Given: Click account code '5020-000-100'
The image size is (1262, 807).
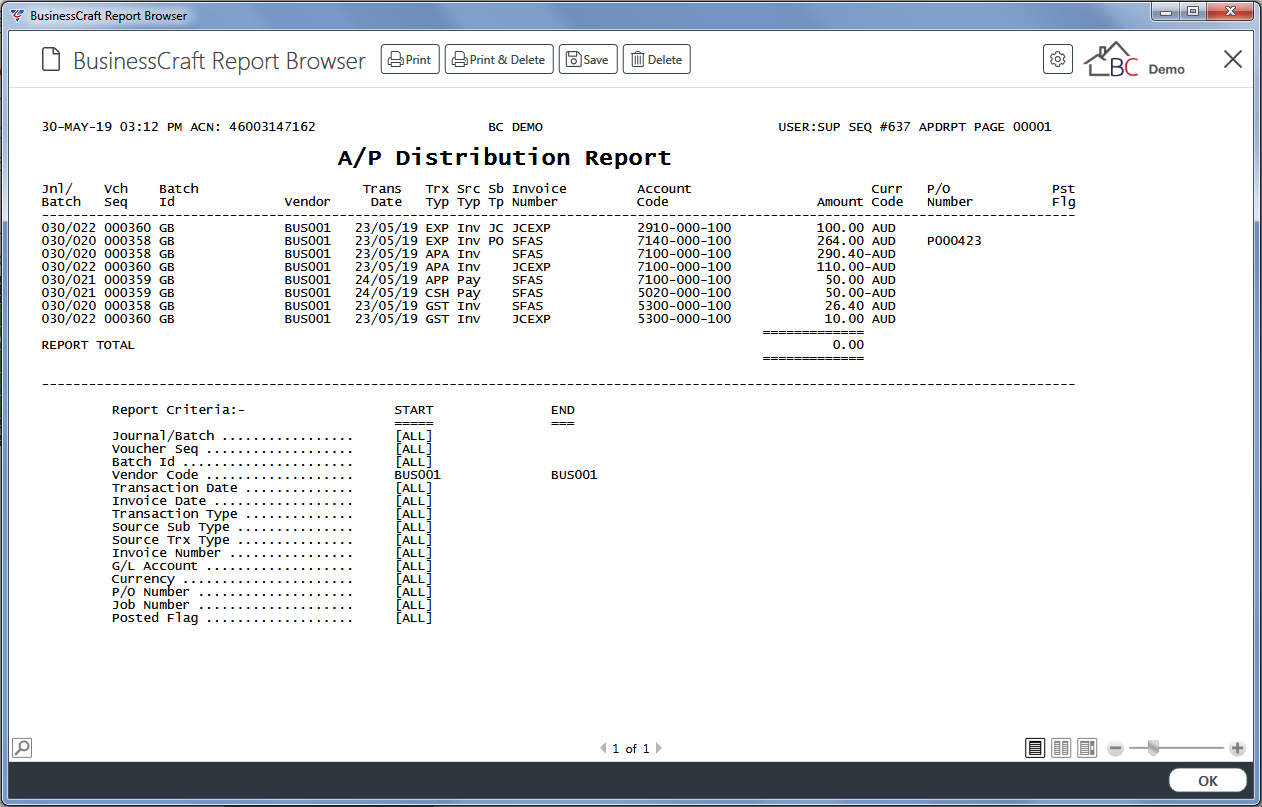Looking at the screenshot, I should [684, 293].
